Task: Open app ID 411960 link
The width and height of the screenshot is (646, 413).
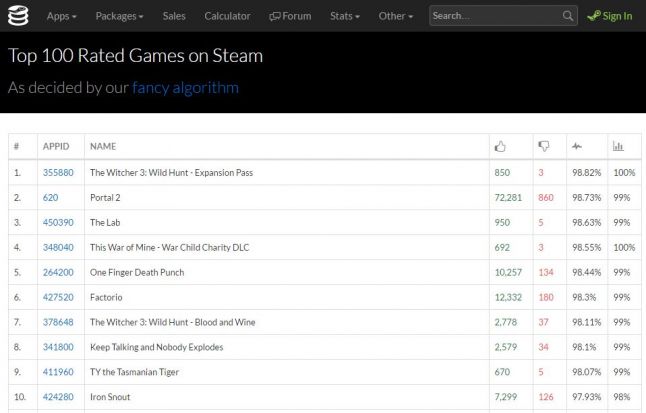Action: (x=58, y=372)
